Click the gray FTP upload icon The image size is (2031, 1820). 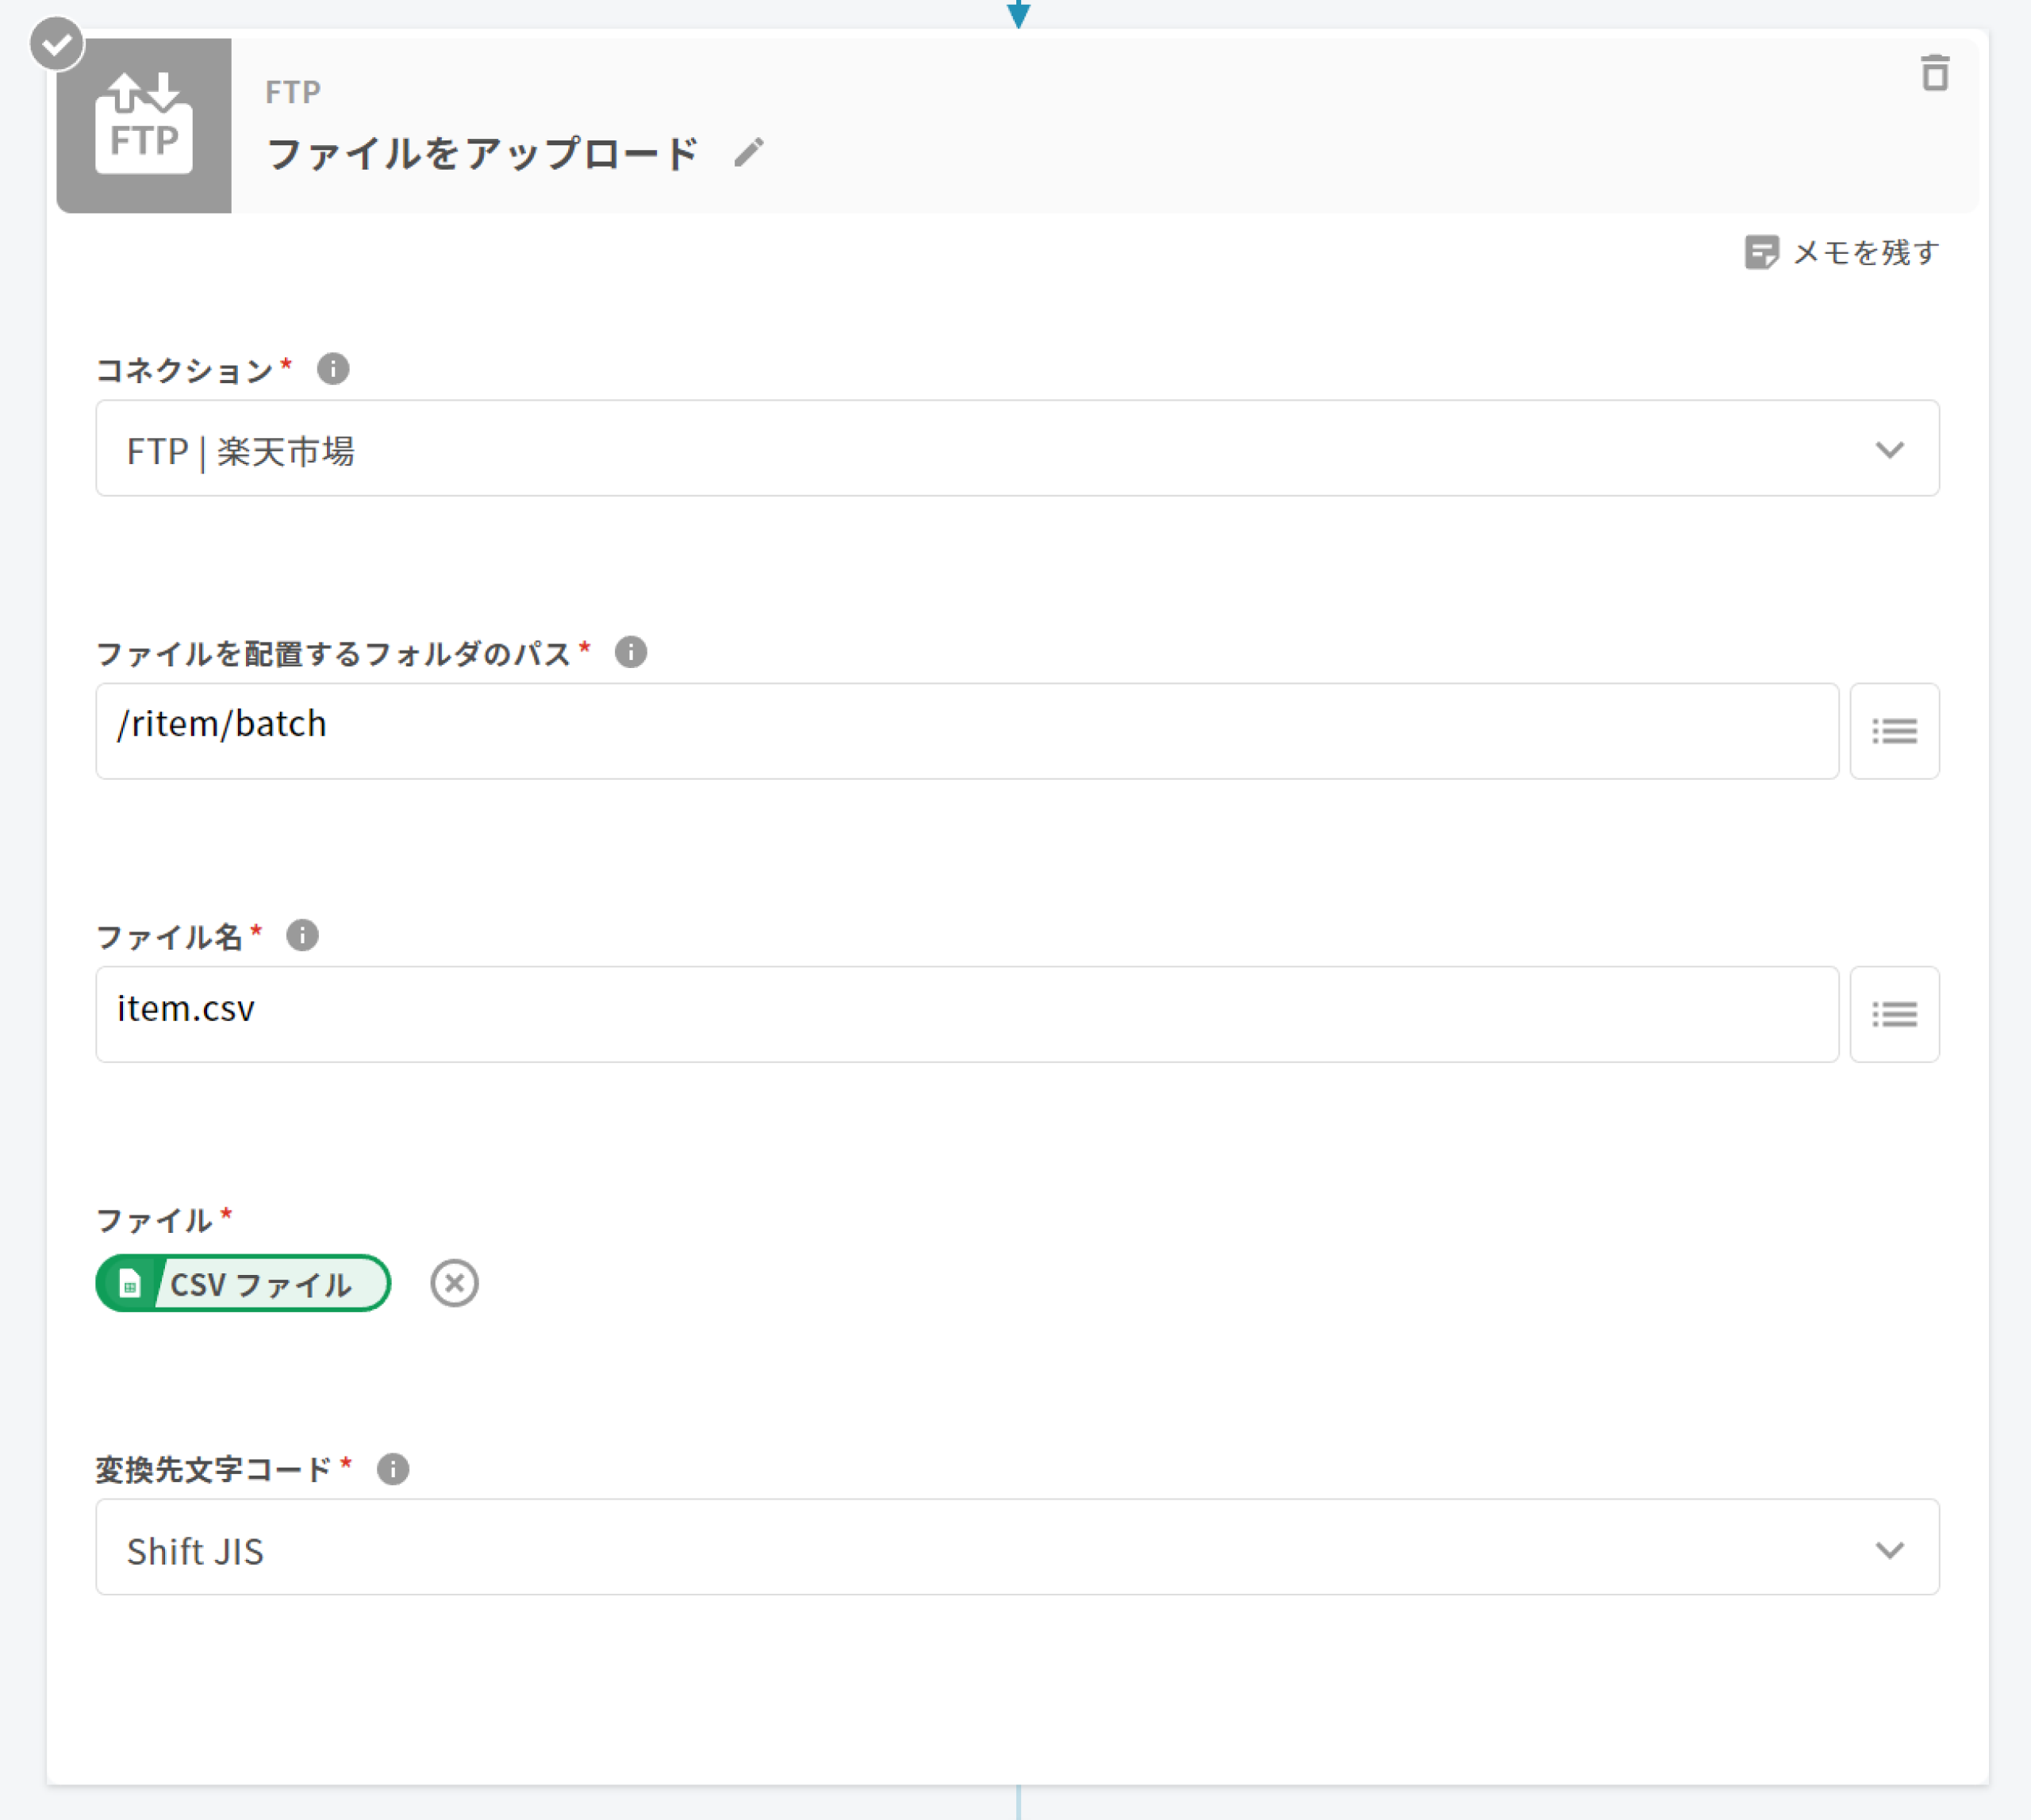point(144,126)
